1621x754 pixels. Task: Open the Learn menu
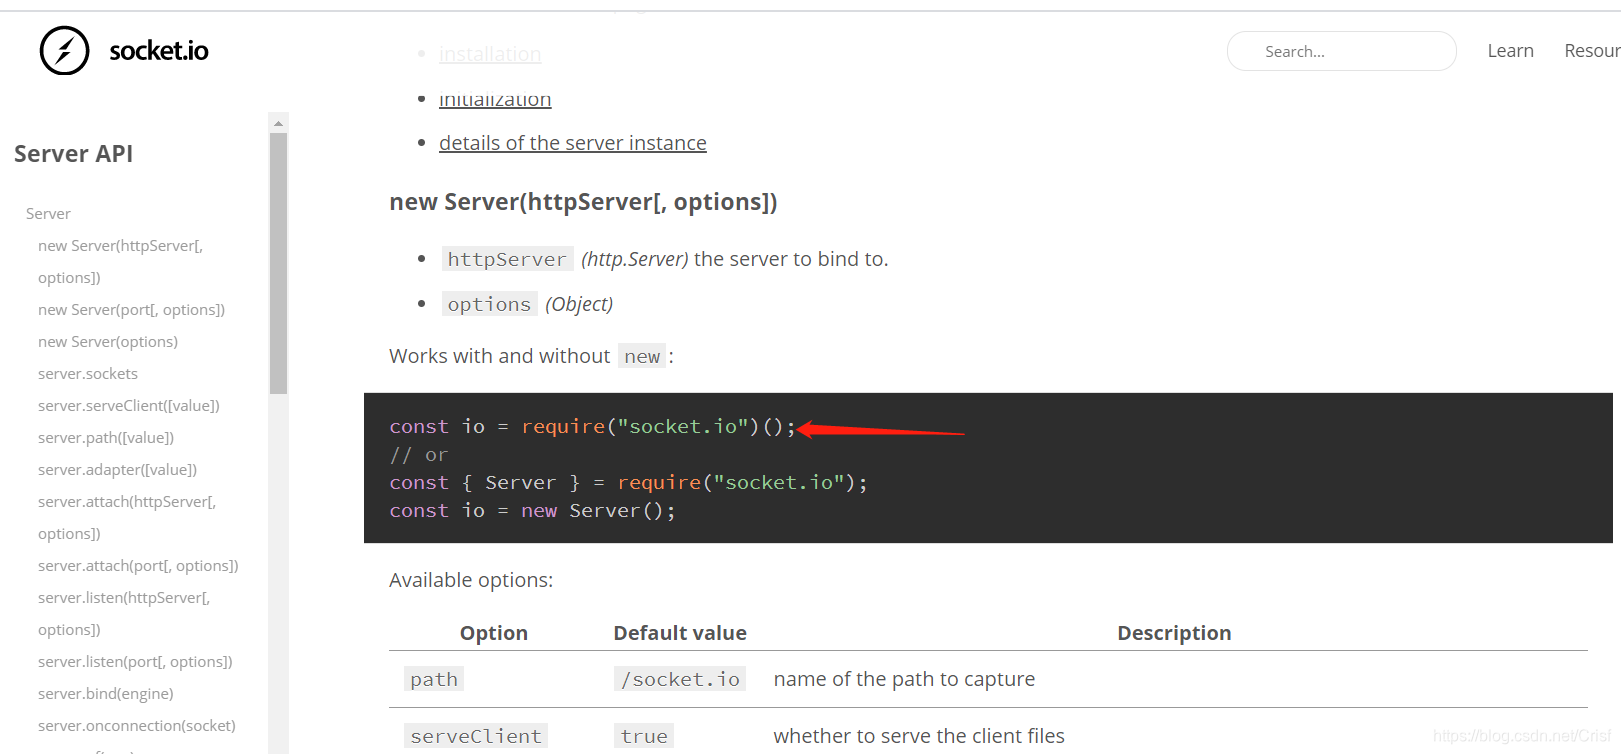pos(1510,51)
